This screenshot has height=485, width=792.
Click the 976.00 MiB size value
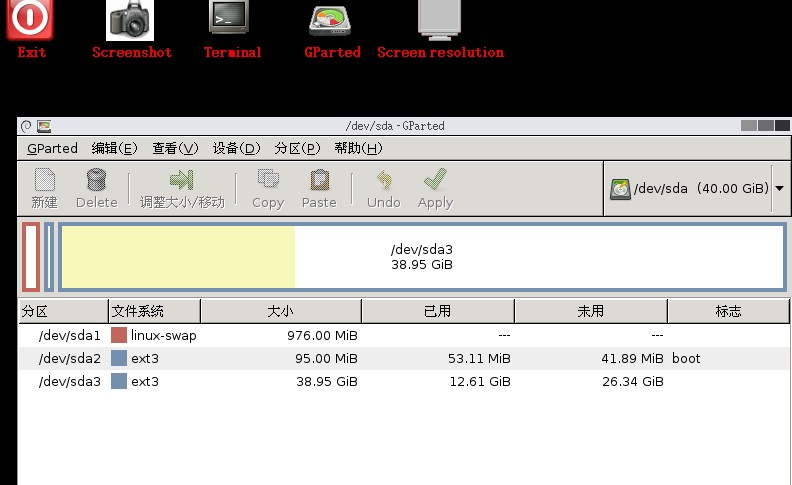(x=322, y=335)
